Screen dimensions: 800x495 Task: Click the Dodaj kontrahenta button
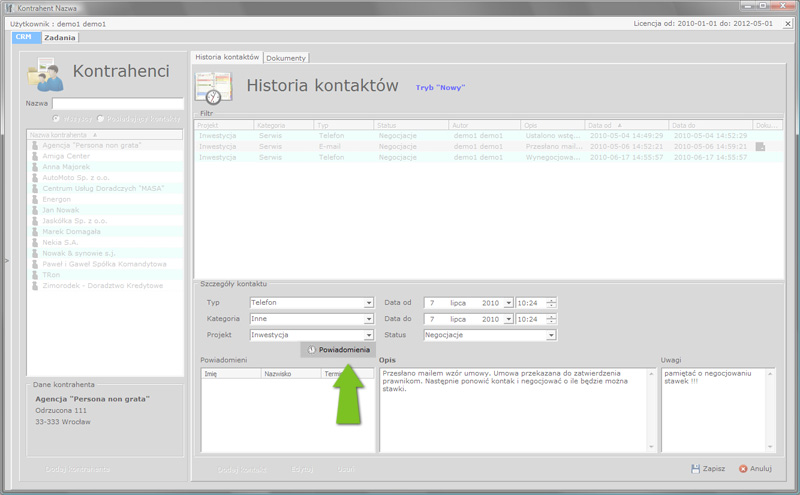point(78,469)
